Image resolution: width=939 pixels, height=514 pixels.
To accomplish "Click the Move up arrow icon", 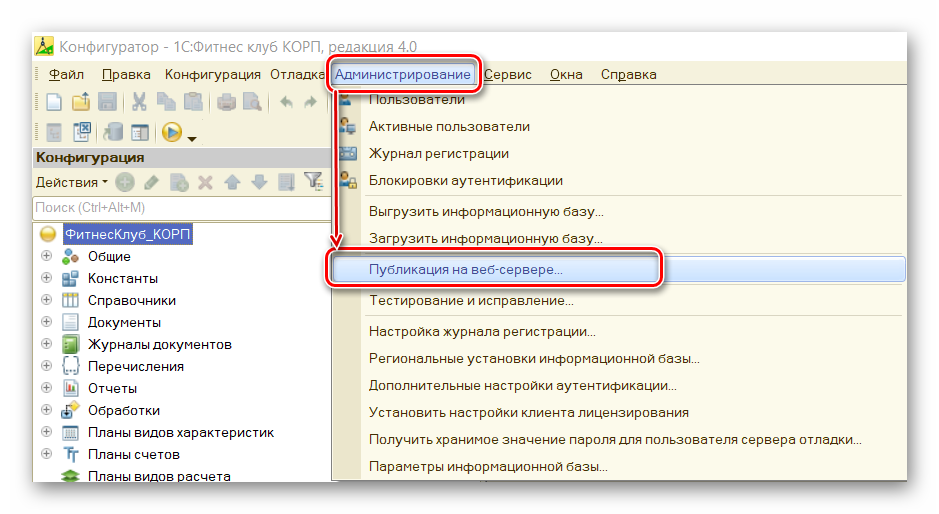I will [x=232, y=182].
